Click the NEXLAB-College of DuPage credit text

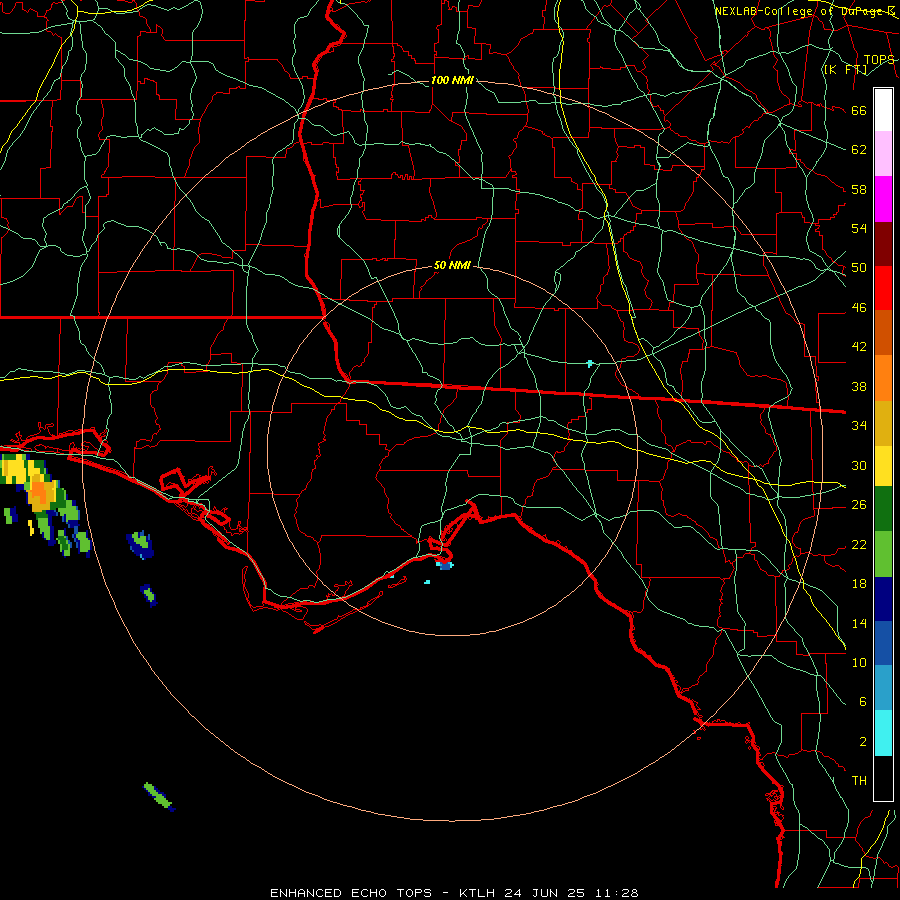coord(804,11)
